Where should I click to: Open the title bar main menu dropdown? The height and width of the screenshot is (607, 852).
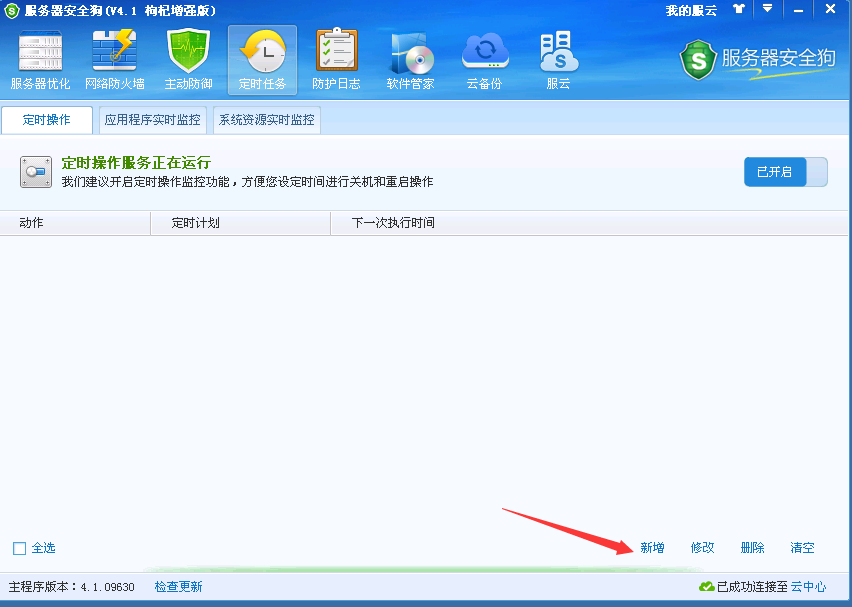click(x=768, y=9)
